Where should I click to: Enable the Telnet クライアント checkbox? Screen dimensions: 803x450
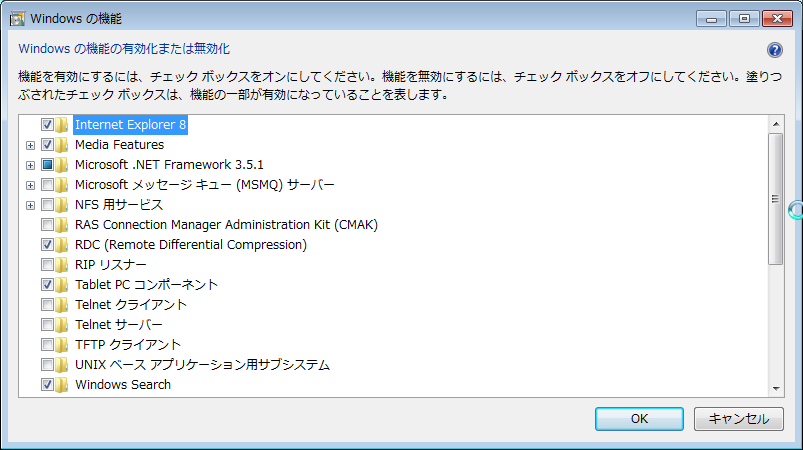pyautogui.click(x=47, y=305)
